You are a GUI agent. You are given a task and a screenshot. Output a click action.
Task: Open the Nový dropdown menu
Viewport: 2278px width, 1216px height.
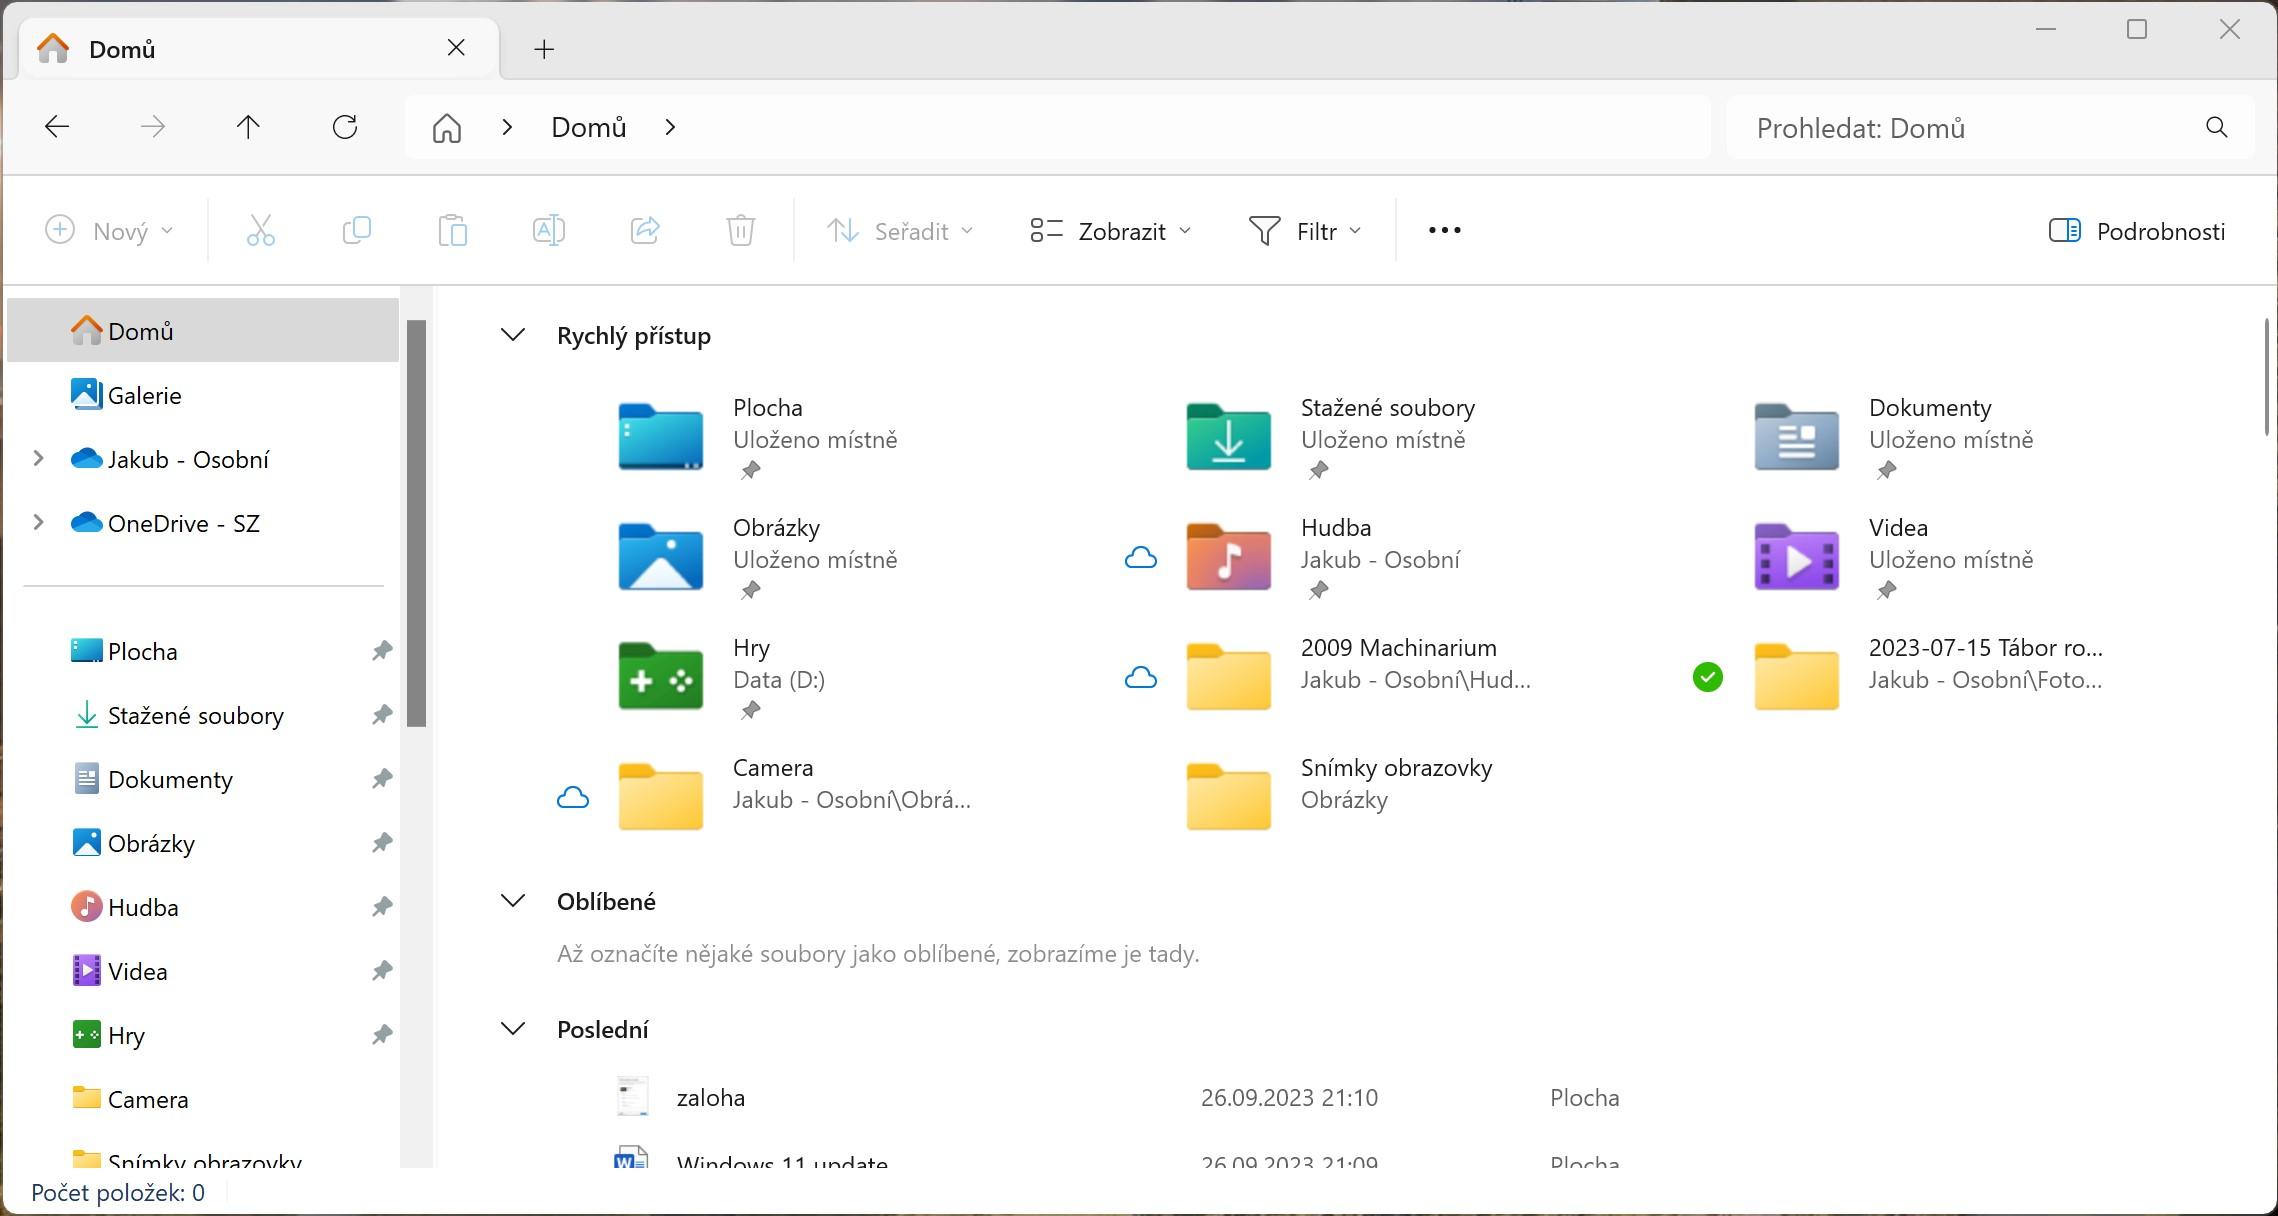110,231
